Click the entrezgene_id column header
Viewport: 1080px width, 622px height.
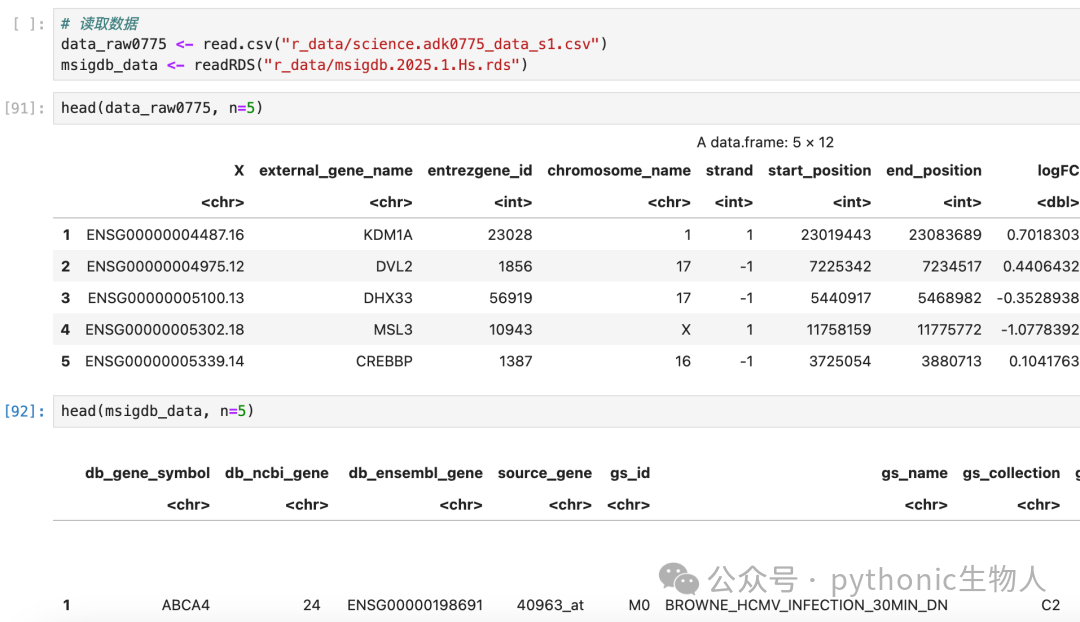click(x=479, y=170)
